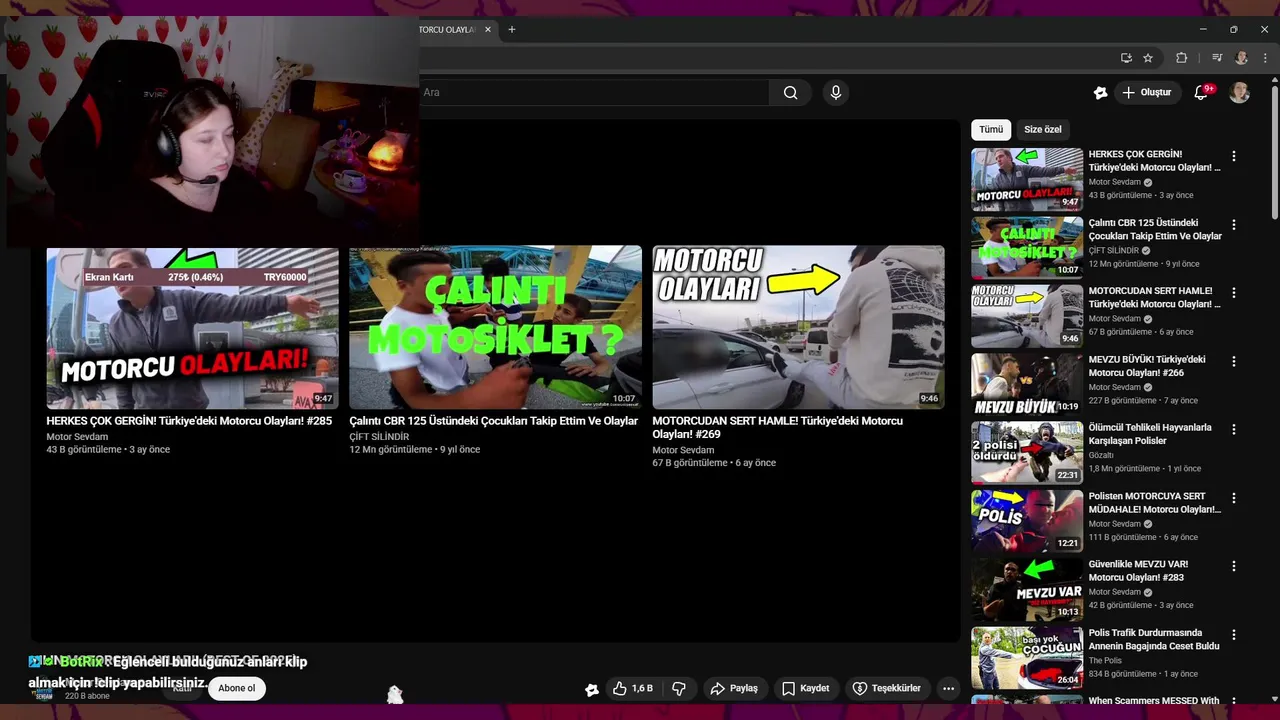Open menu for Çalıntı CBR 125 sidebar video
Screen dimensions: 1280x720
pyautogui.click(x=1234, y=224)
